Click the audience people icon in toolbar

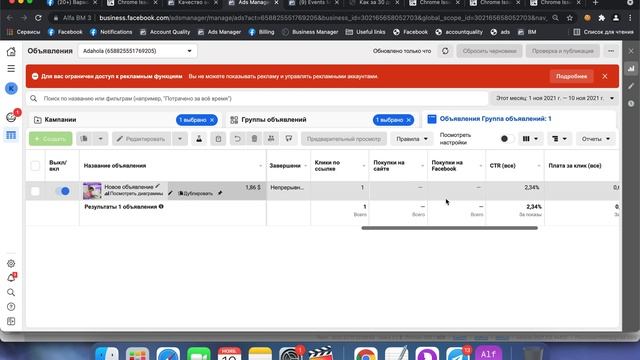click(x=271, y=139)
